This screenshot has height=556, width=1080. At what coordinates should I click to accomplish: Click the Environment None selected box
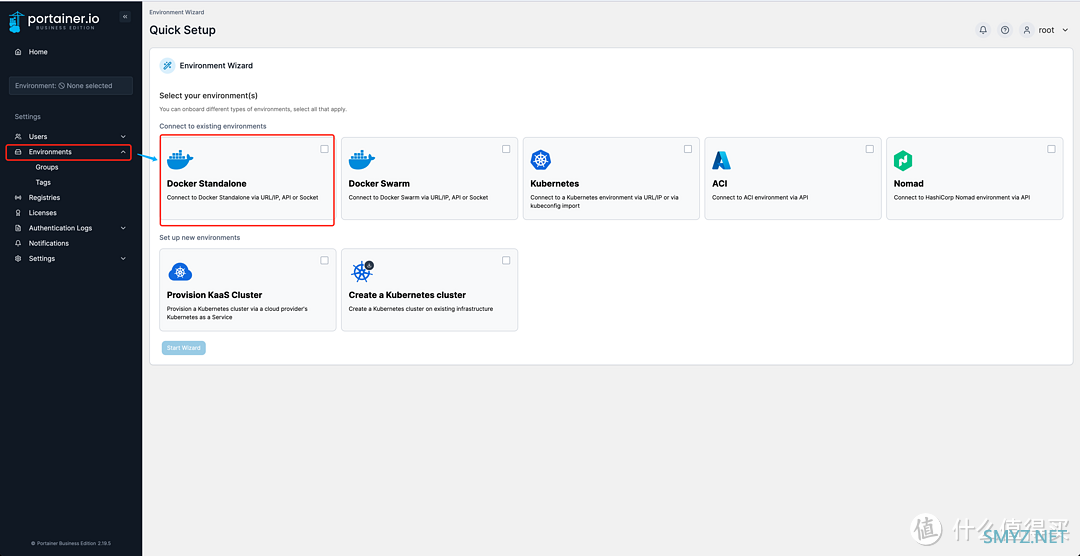coord(70,86)
